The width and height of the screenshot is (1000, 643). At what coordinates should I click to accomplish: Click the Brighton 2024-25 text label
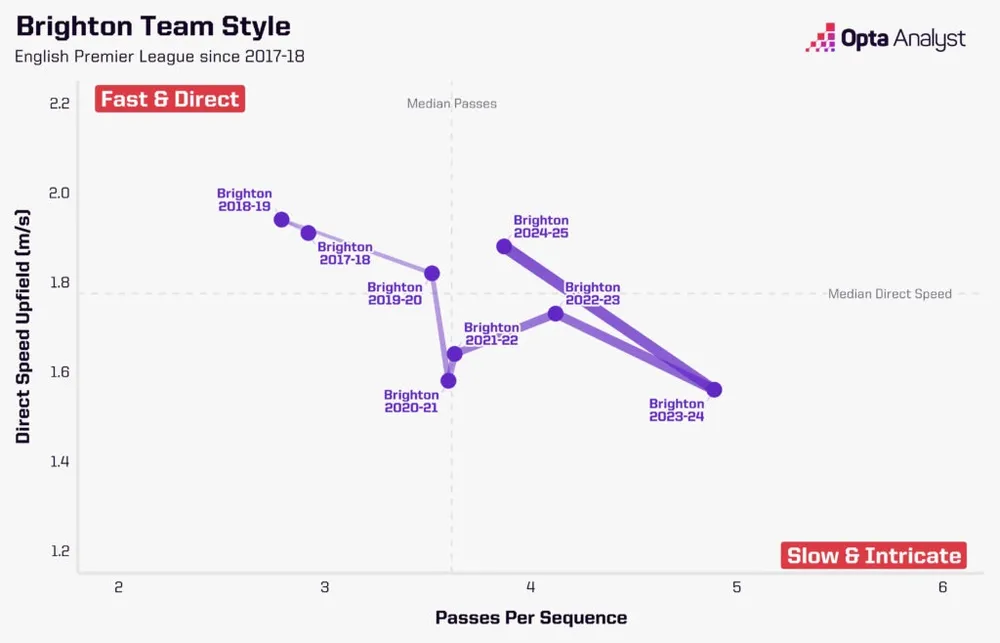[541, 226]
